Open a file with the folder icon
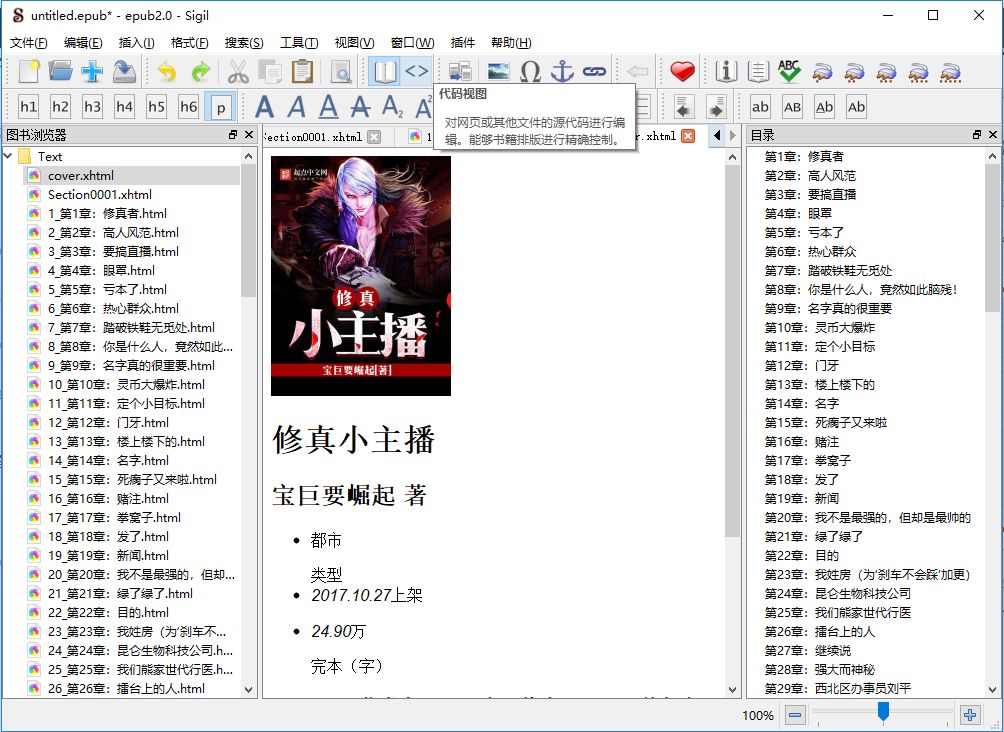Image resolution: width=1004 pixels, height=732 pixels. [x=60, y=72]
